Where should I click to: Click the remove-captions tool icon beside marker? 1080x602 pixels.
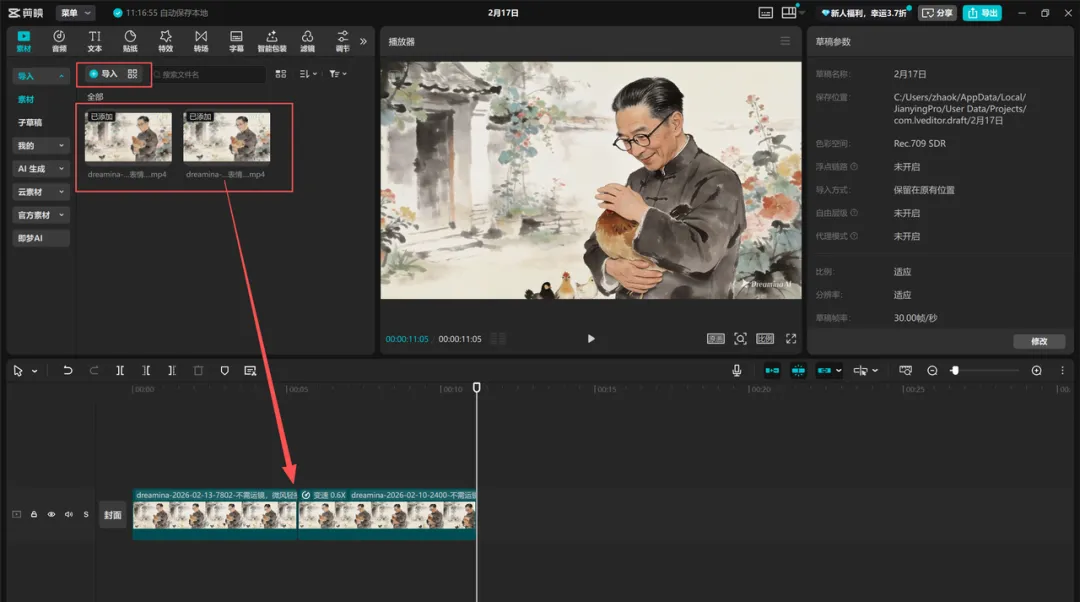tap(250, 371)
